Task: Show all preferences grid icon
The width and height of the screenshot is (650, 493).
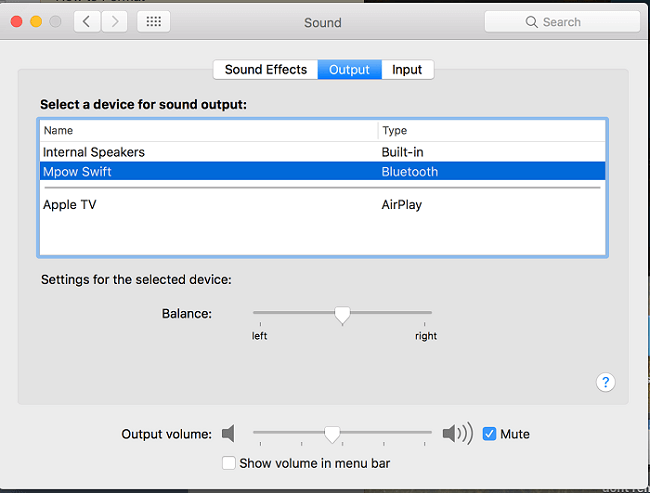Action: (x=154, y=22)
